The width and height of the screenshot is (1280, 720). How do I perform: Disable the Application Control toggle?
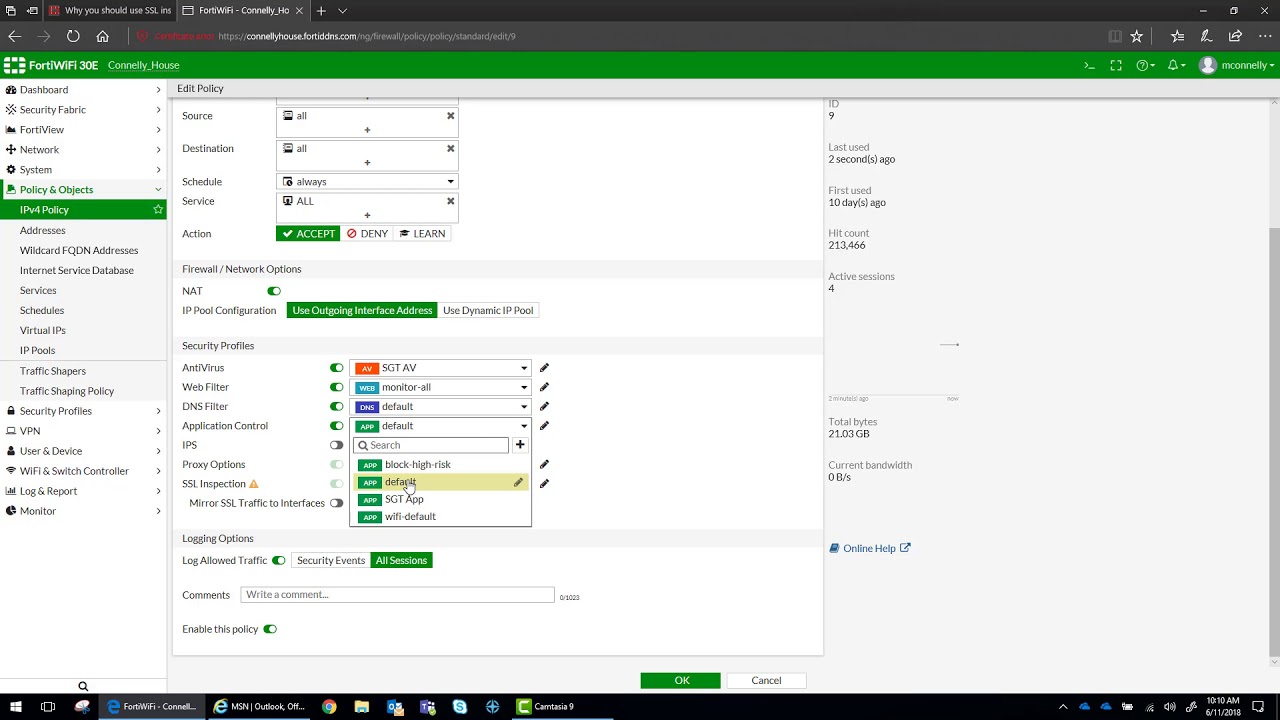[337, 426]
